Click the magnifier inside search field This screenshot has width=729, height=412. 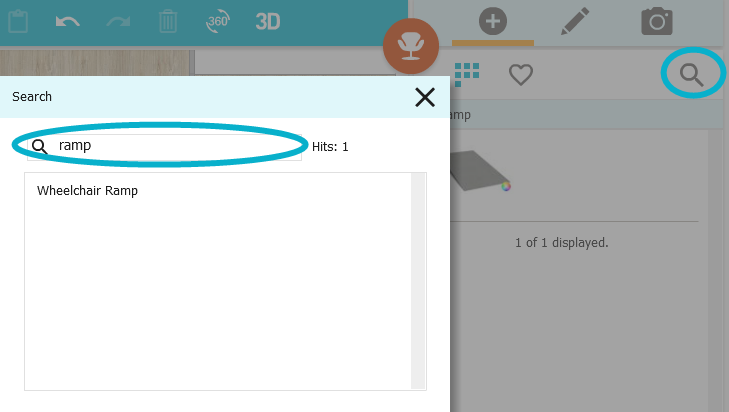(x=40, y=147)
